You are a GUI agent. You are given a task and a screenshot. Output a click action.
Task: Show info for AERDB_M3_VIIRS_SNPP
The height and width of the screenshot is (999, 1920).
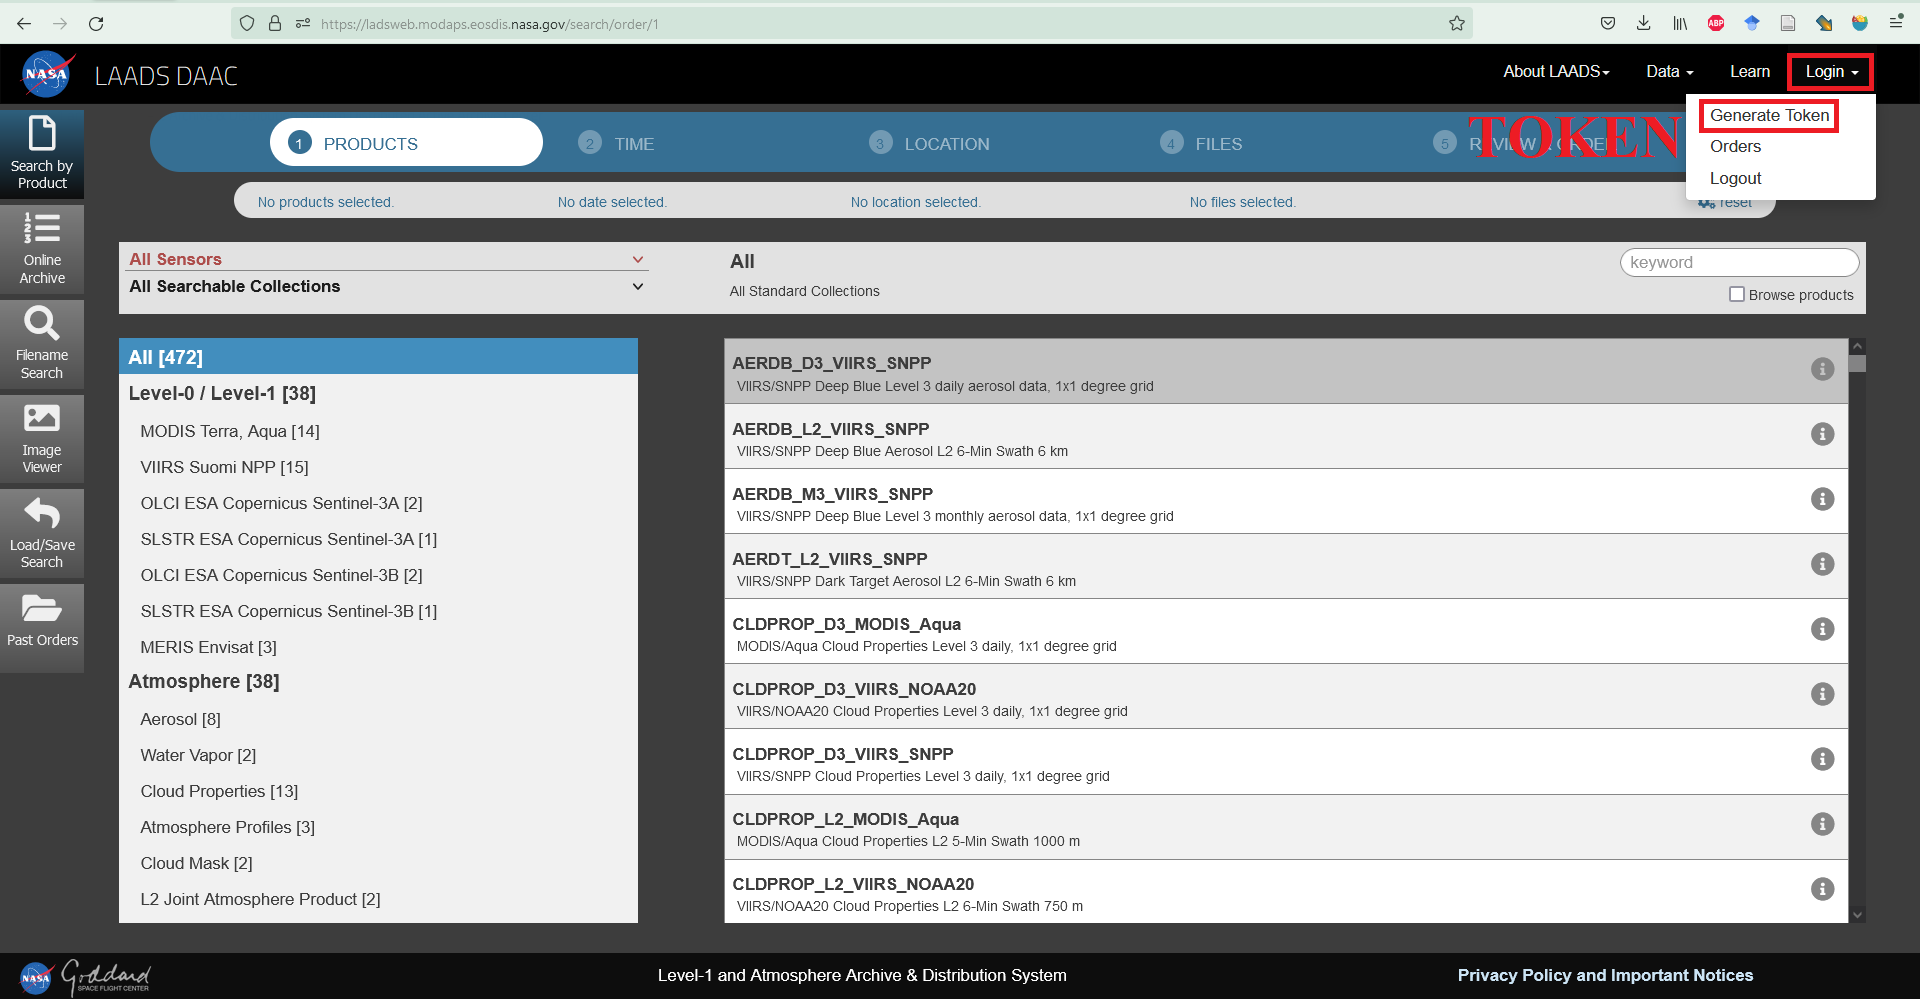click(1822, 499)
